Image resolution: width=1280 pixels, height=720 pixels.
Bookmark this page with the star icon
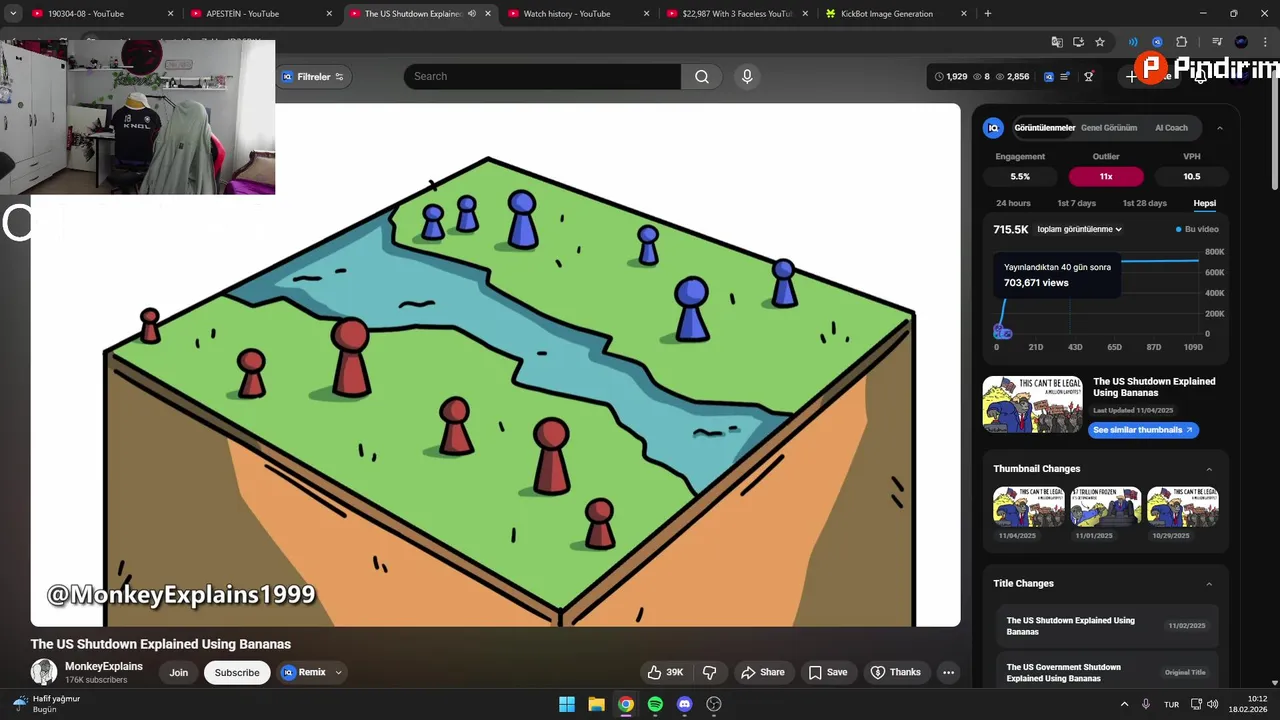click(1100, 42)
